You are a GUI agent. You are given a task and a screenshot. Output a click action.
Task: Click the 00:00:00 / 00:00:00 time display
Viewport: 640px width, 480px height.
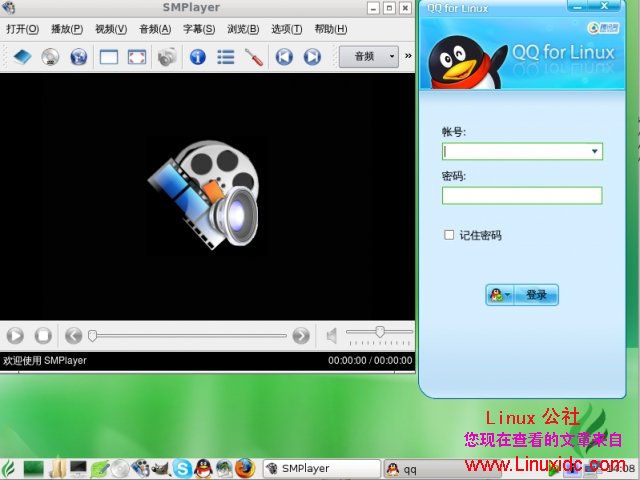(370, 360)
